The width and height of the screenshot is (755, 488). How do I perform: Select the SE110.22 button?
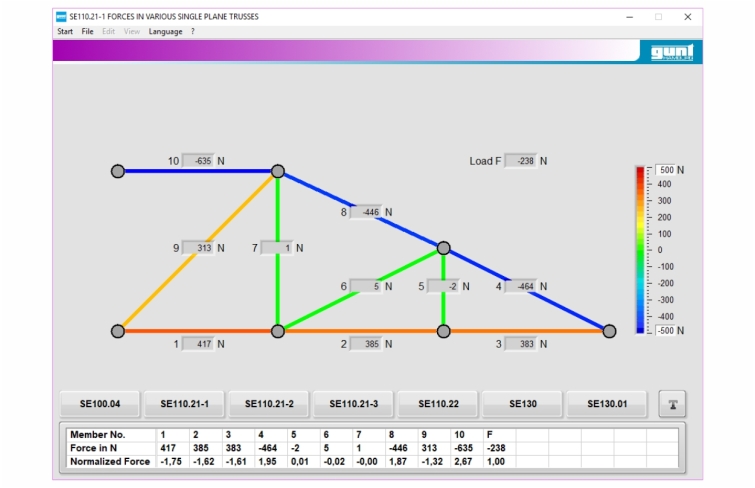tap(437, 404)
